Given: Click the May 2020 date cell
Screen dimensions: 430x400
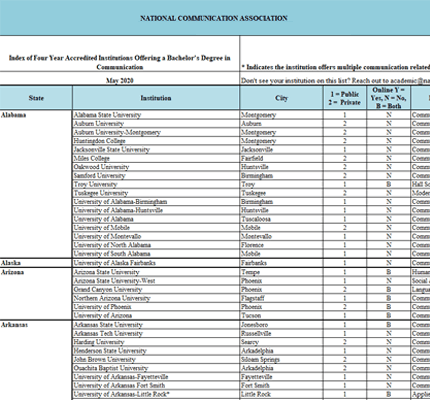Looking at the screenshot, I should [x=120, y=80].
